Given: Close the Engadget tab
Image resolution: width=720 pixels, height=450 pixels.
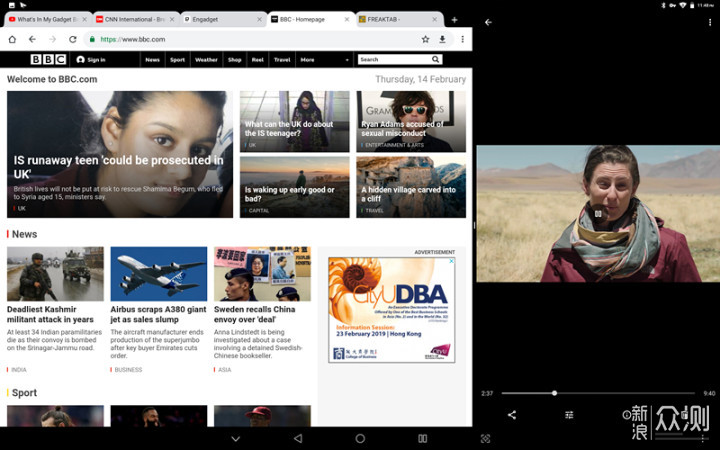Looking at the screenshot, I should [x=259, y=20].
